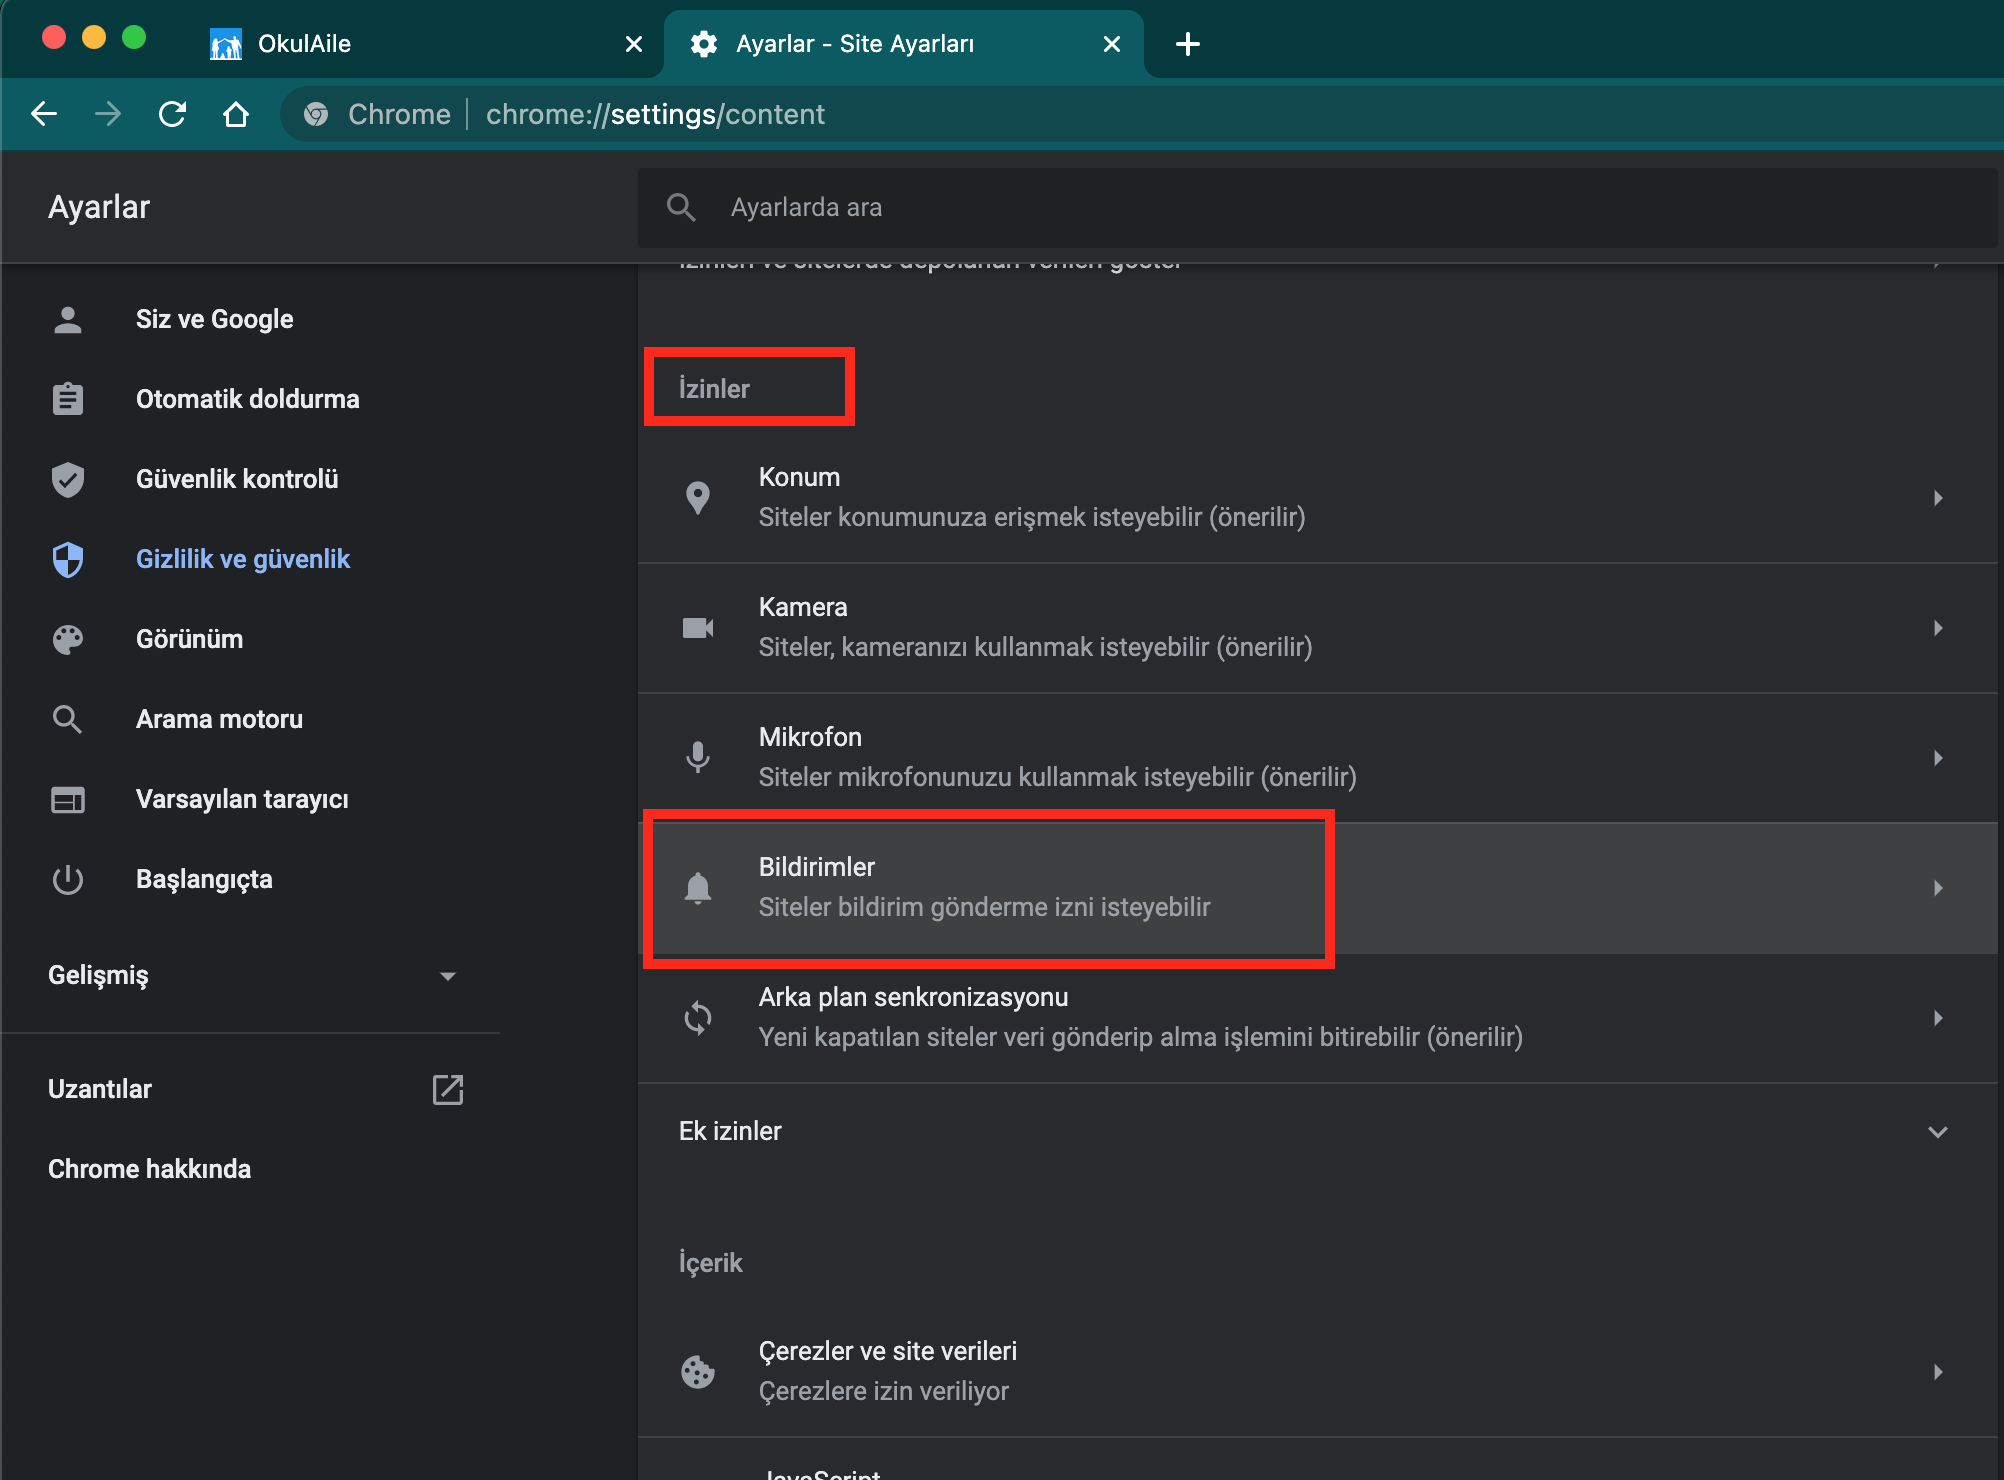Image resolution: width=2004 pixels, height=1480 pixels.
Task: Expand Konum row with its right arrow
Action: pos(1938,497)
